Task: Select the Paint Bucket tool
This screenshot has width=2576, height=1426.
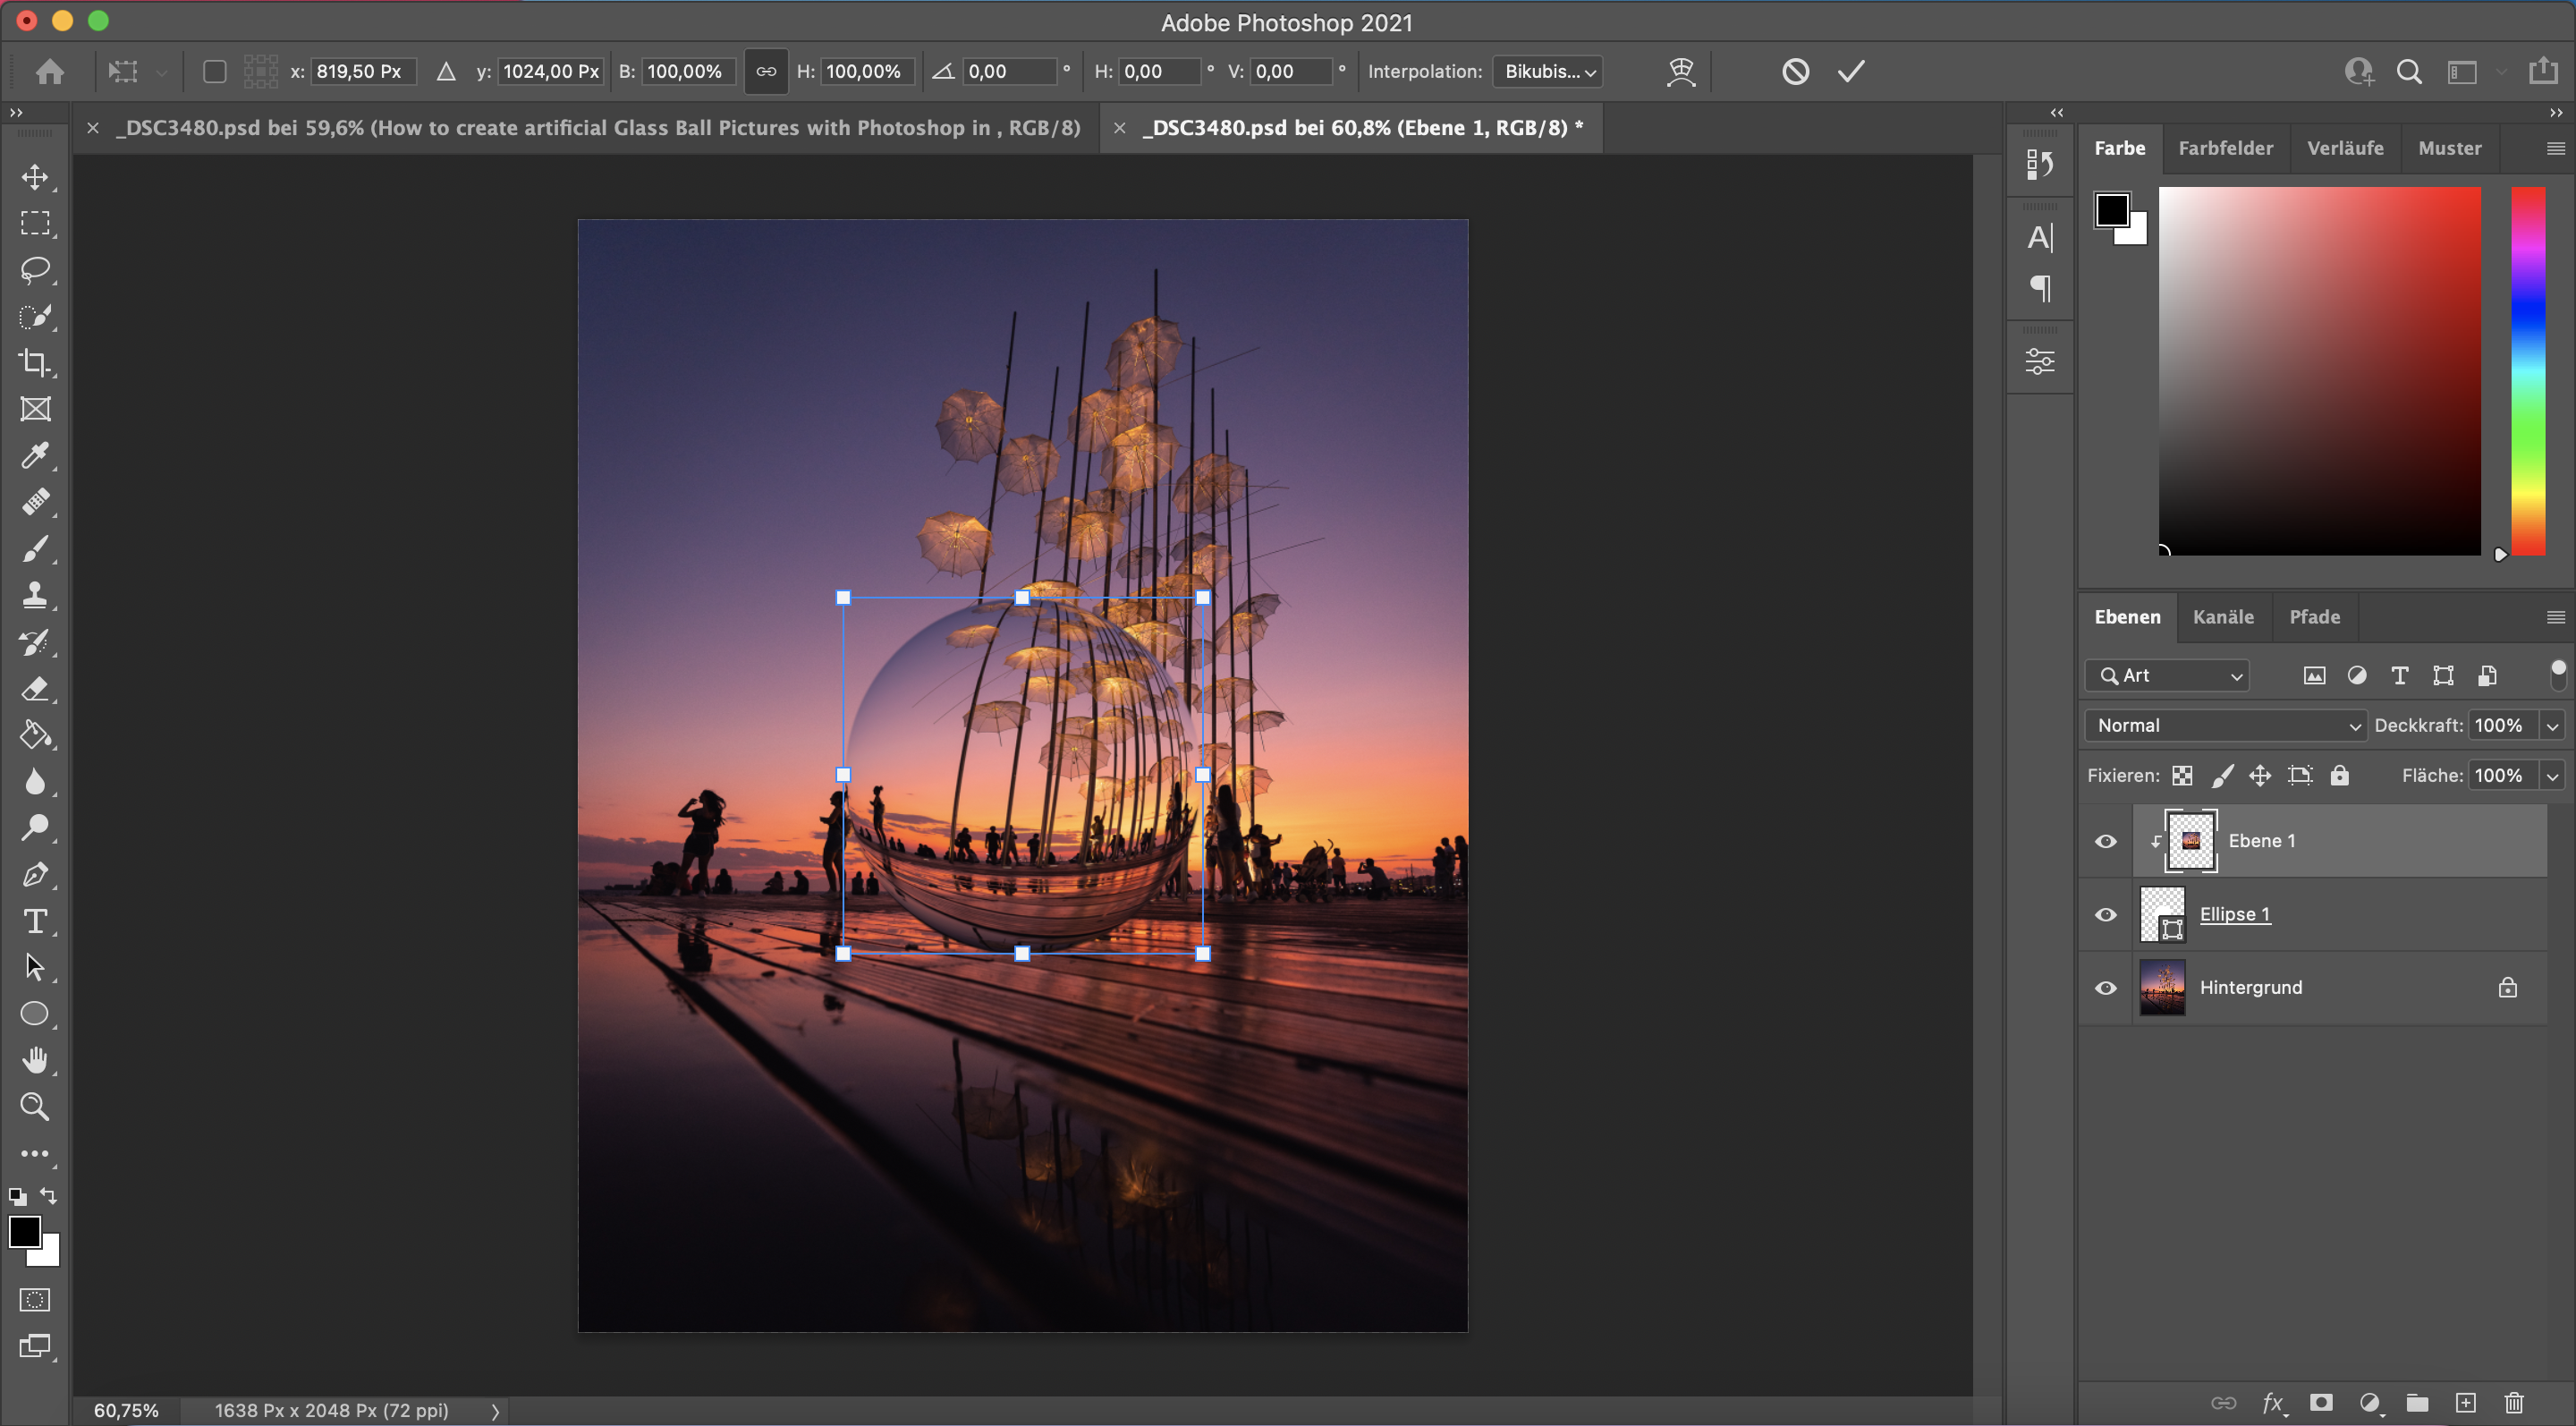Action: click(x=35, y=735)
